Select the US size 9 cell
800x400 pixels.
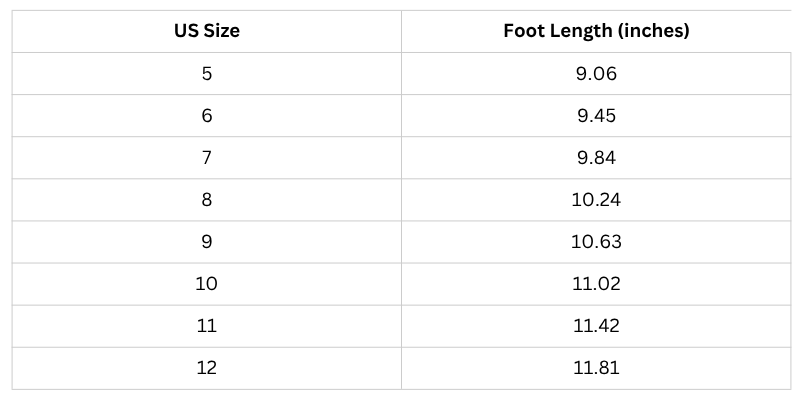pyautogui.click(x=207, y=242)
